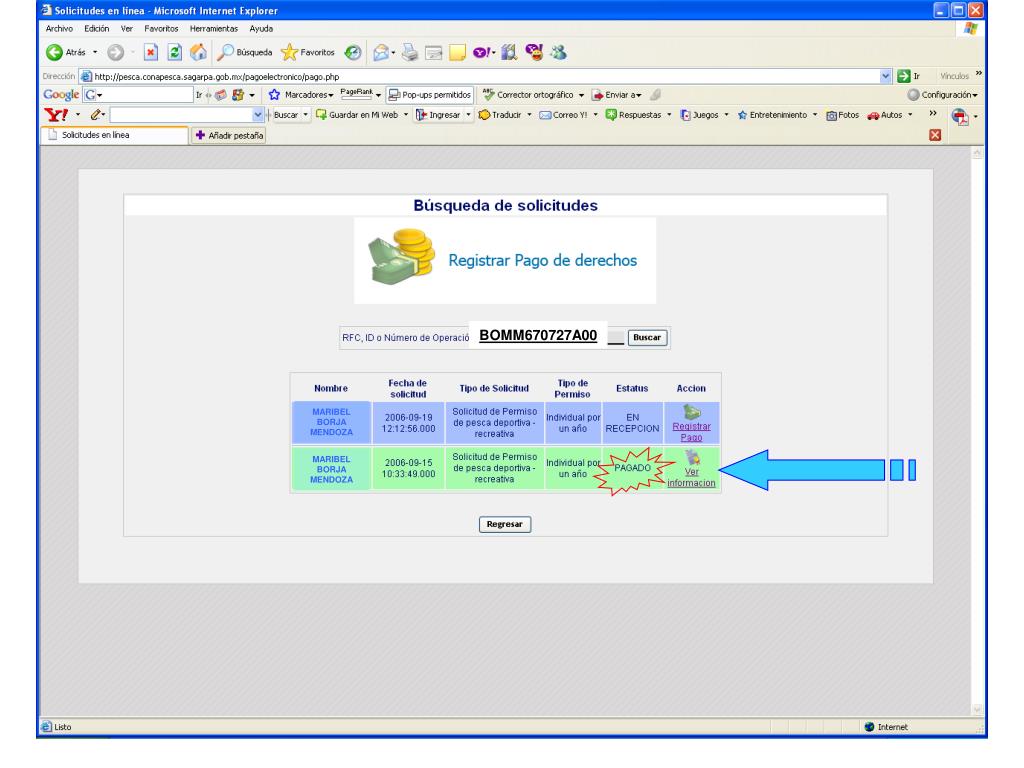Click the Registrar Pago de derechos banner
Image resolution: width=1024 pixels, height=768 pixels.
(x=505, y=261)
